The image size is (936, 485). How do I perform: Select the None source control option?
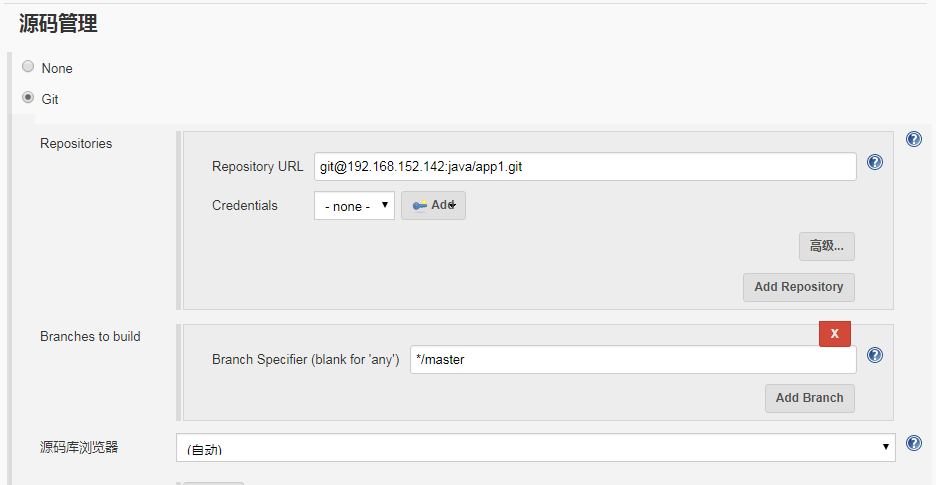pyautogui.click(x=28, y=66)
